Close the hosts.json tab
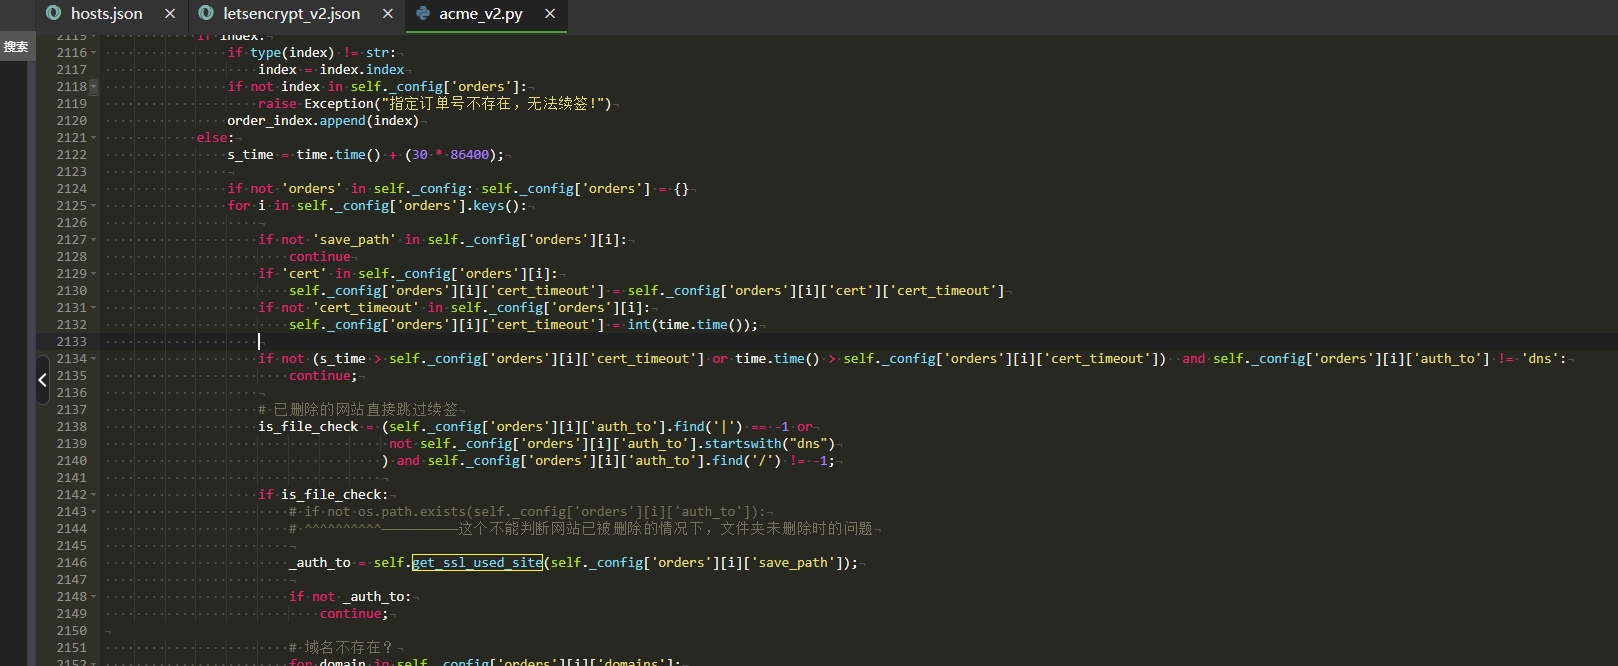The image size is (1618, 666). click(x=170, y=14)
